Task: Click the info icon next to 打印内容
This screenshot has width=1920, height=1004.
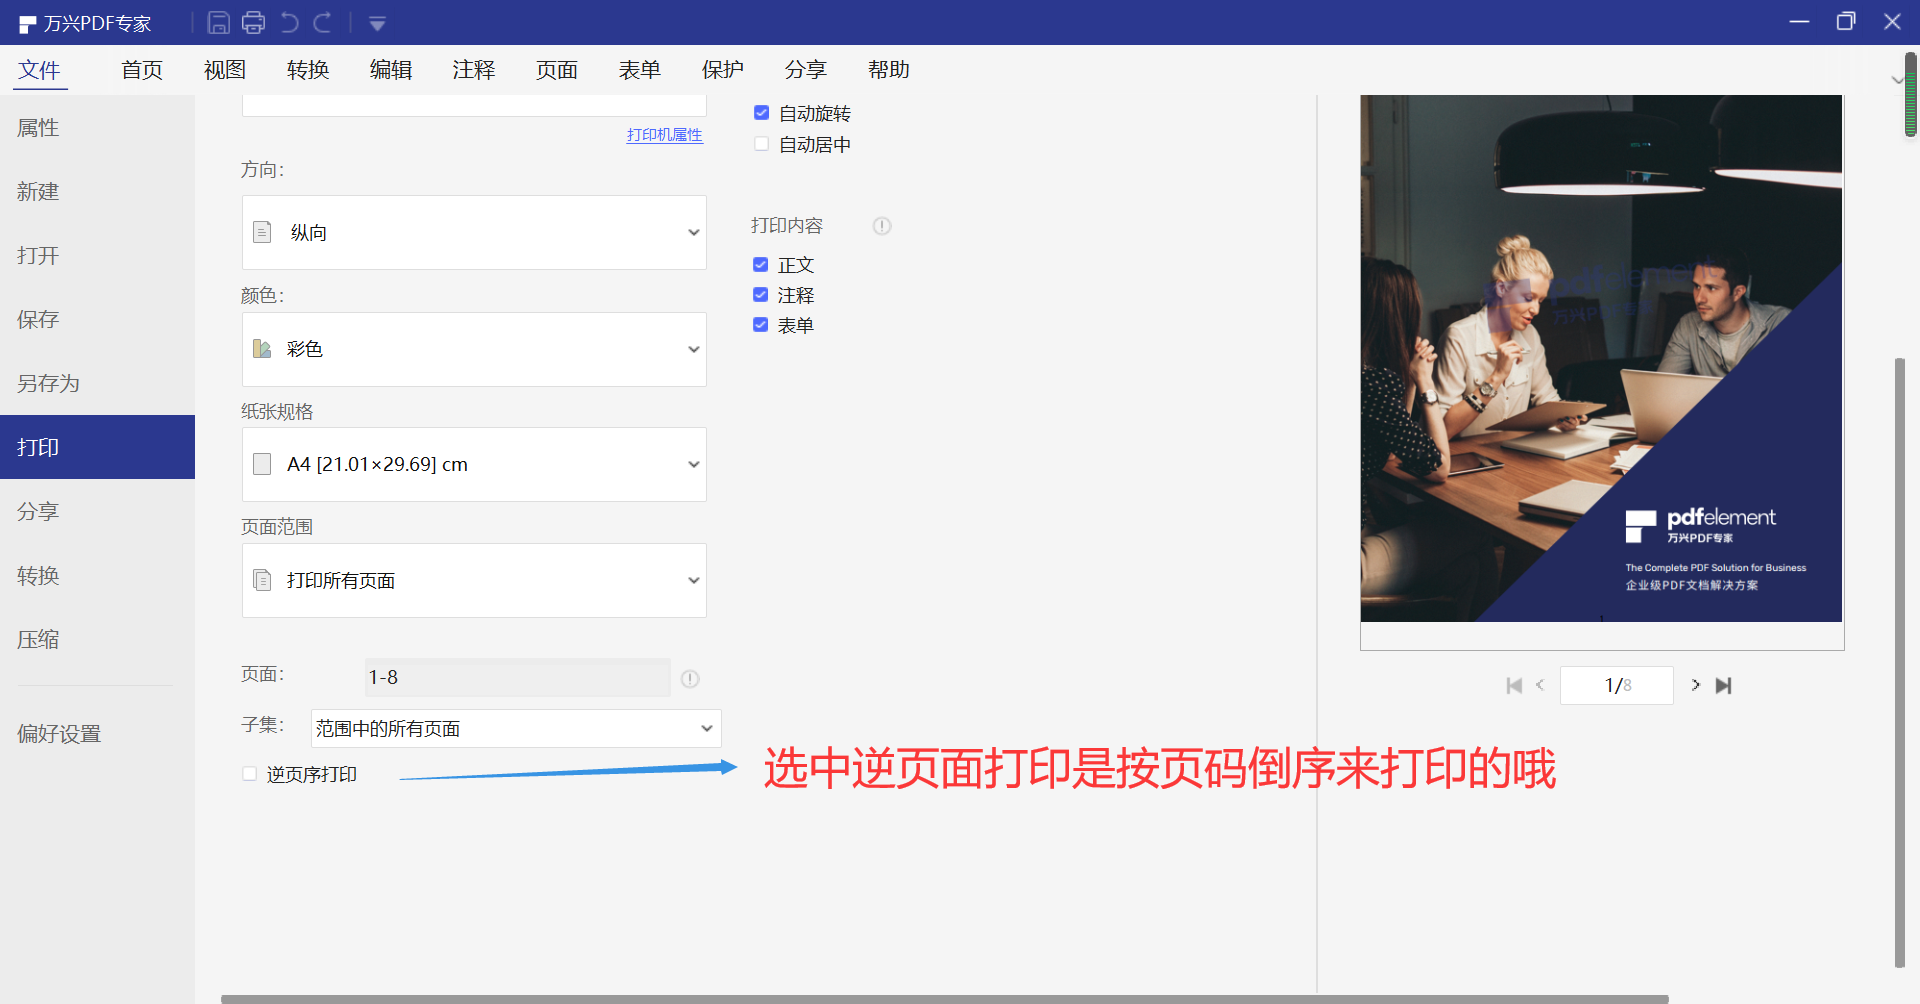Action: pos(882,226)
